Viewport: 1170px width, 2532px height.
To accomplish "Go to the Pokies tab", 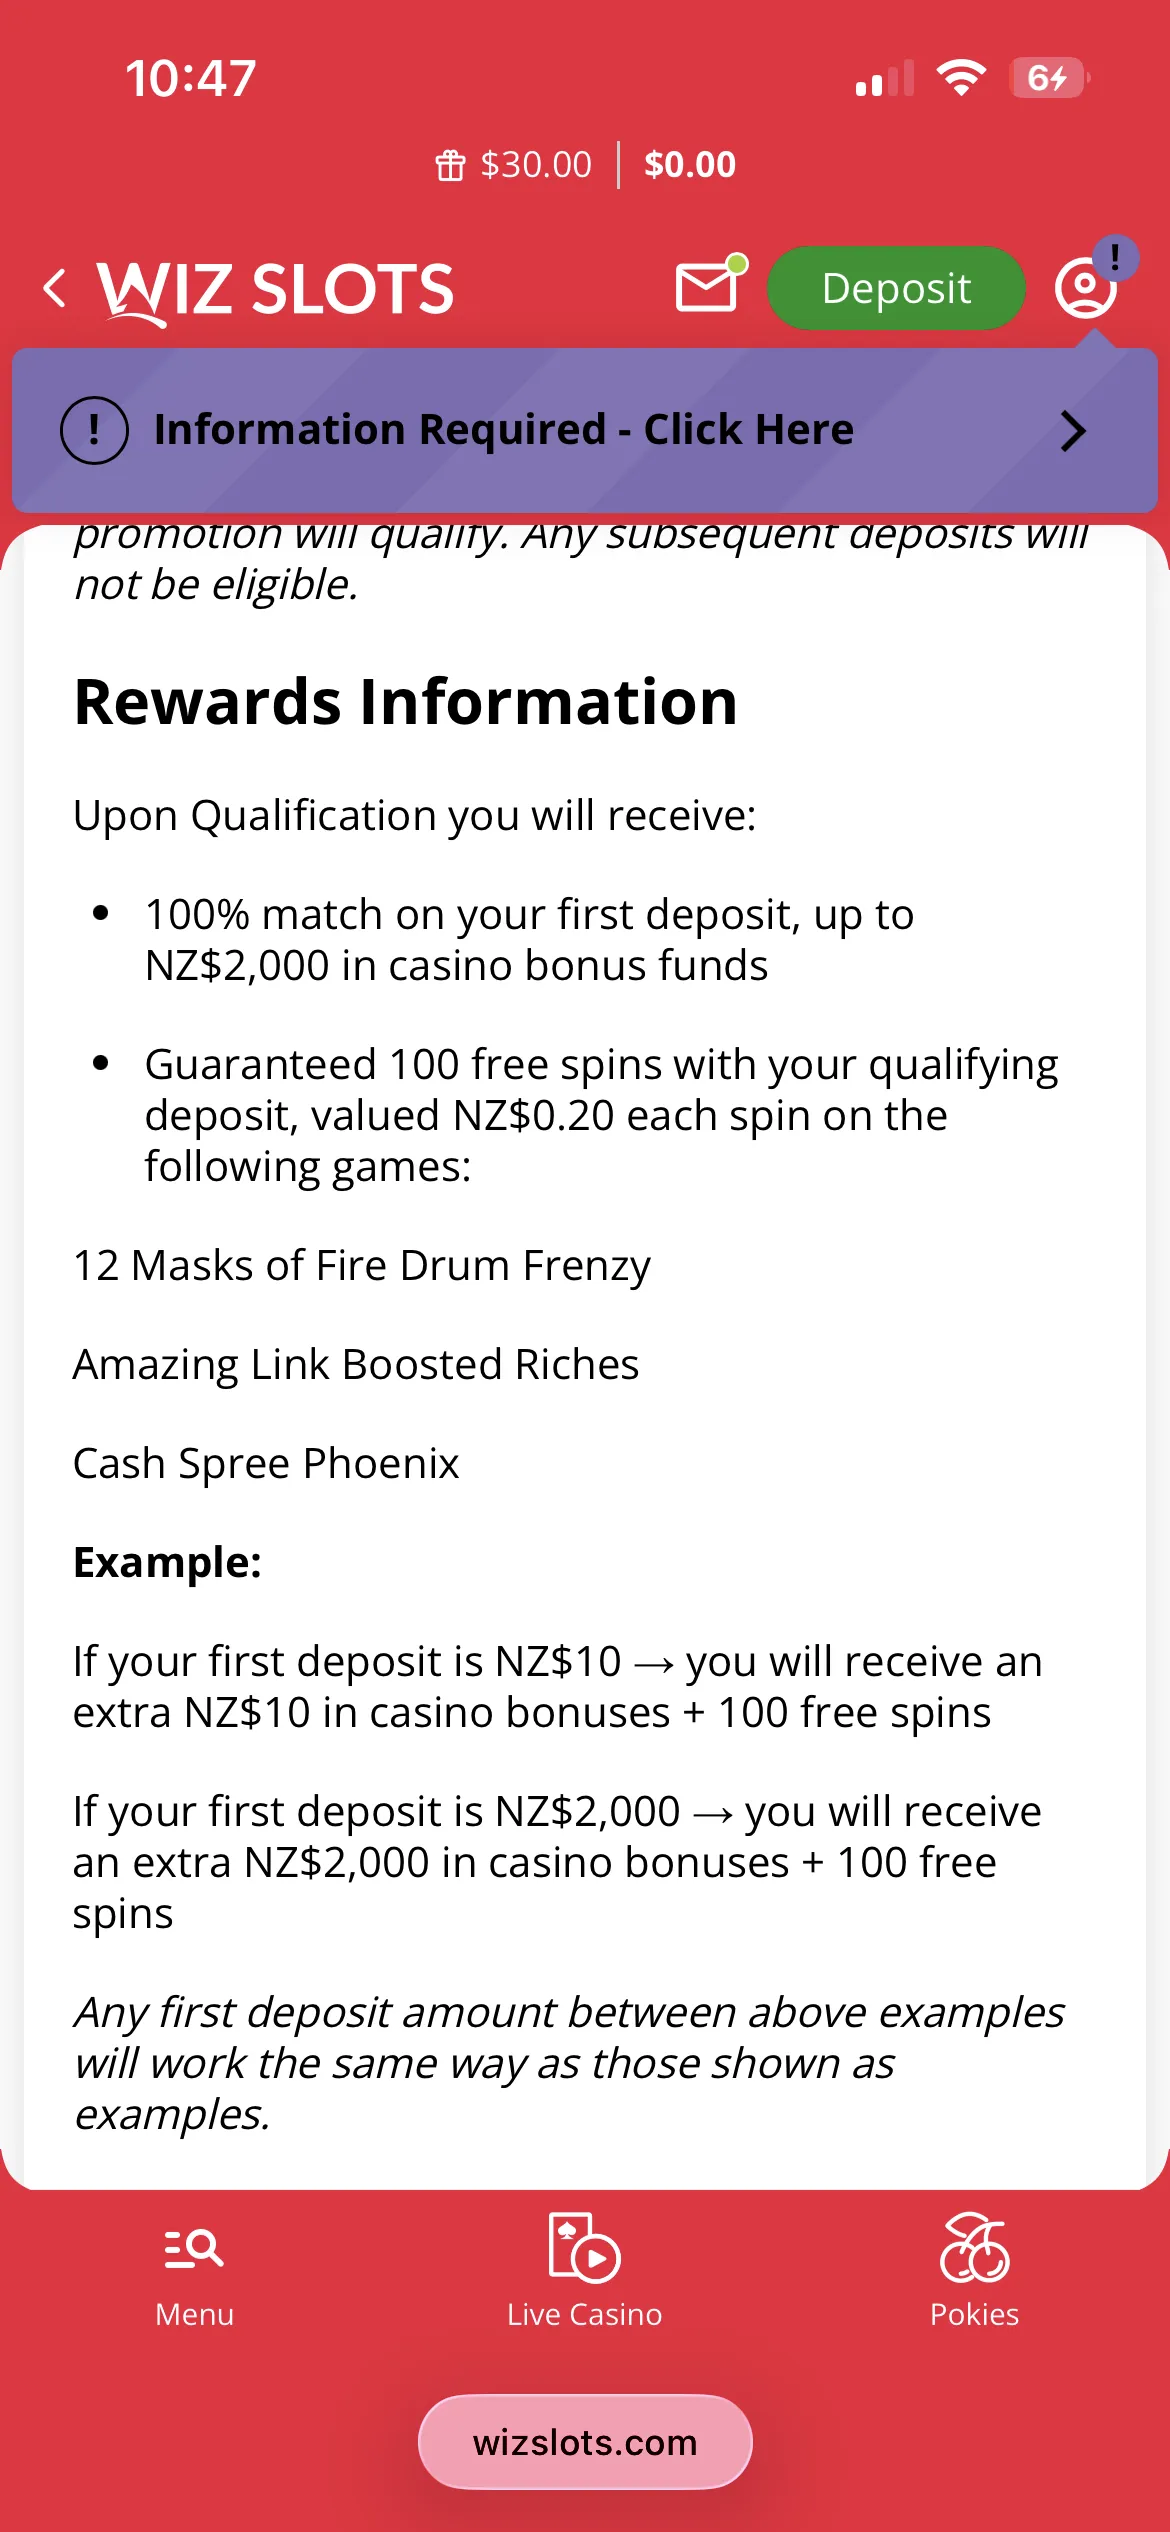I will tap(974, 2314).
